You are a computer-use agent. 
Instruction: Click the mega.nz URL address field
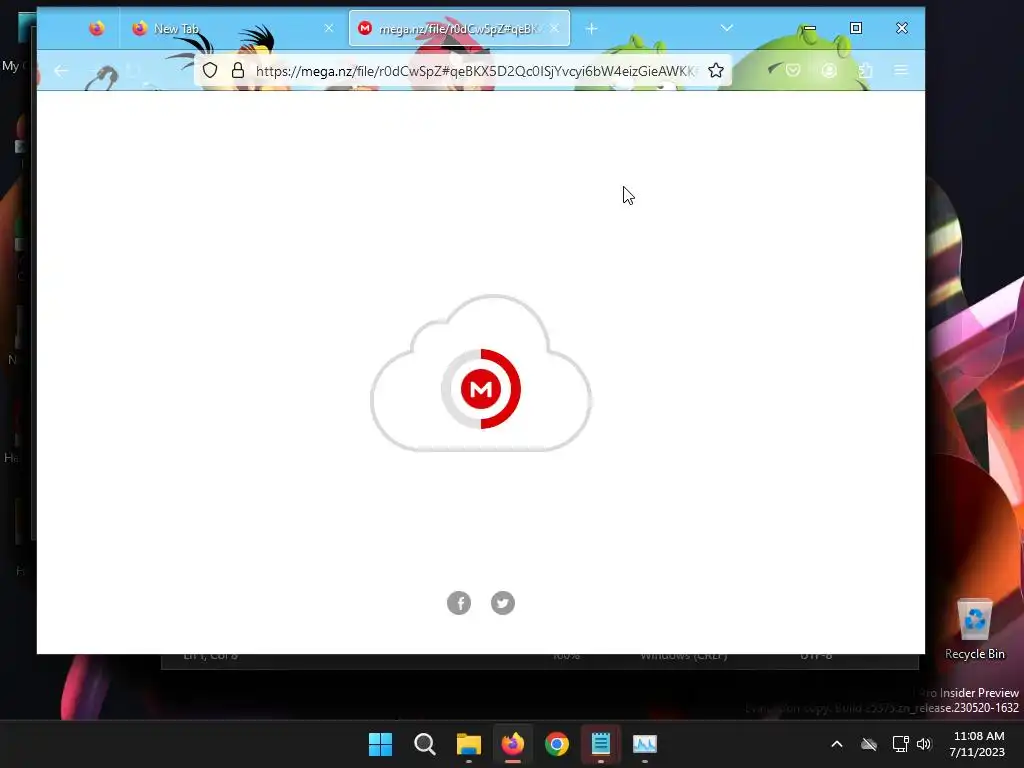point(476,71)
